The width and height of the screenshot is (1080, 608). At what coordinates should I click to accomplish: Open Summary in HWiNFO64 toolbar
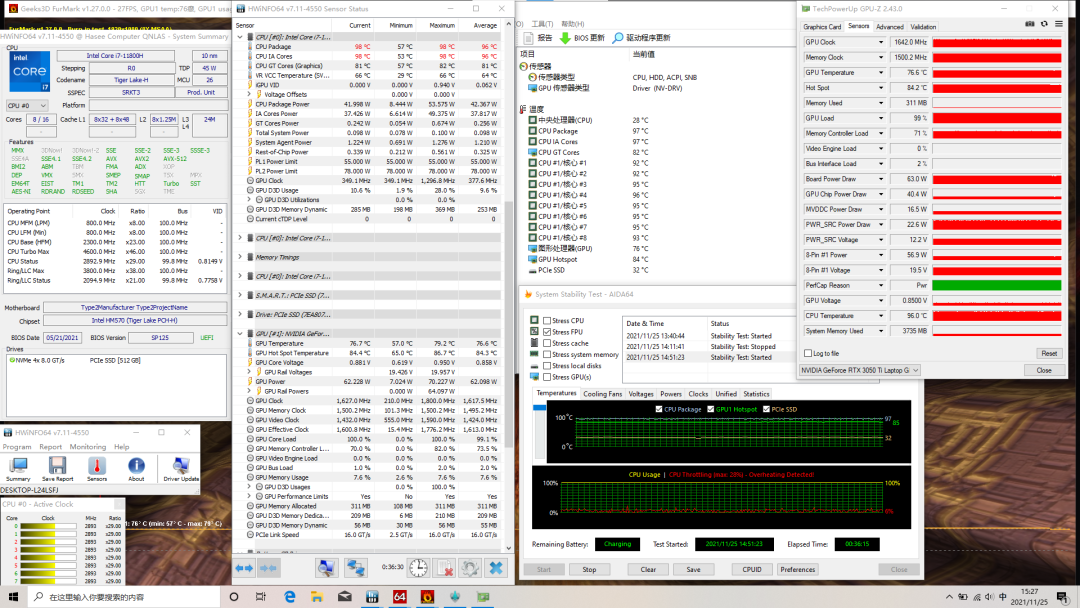pyautogui.click(x=18, y=469)
